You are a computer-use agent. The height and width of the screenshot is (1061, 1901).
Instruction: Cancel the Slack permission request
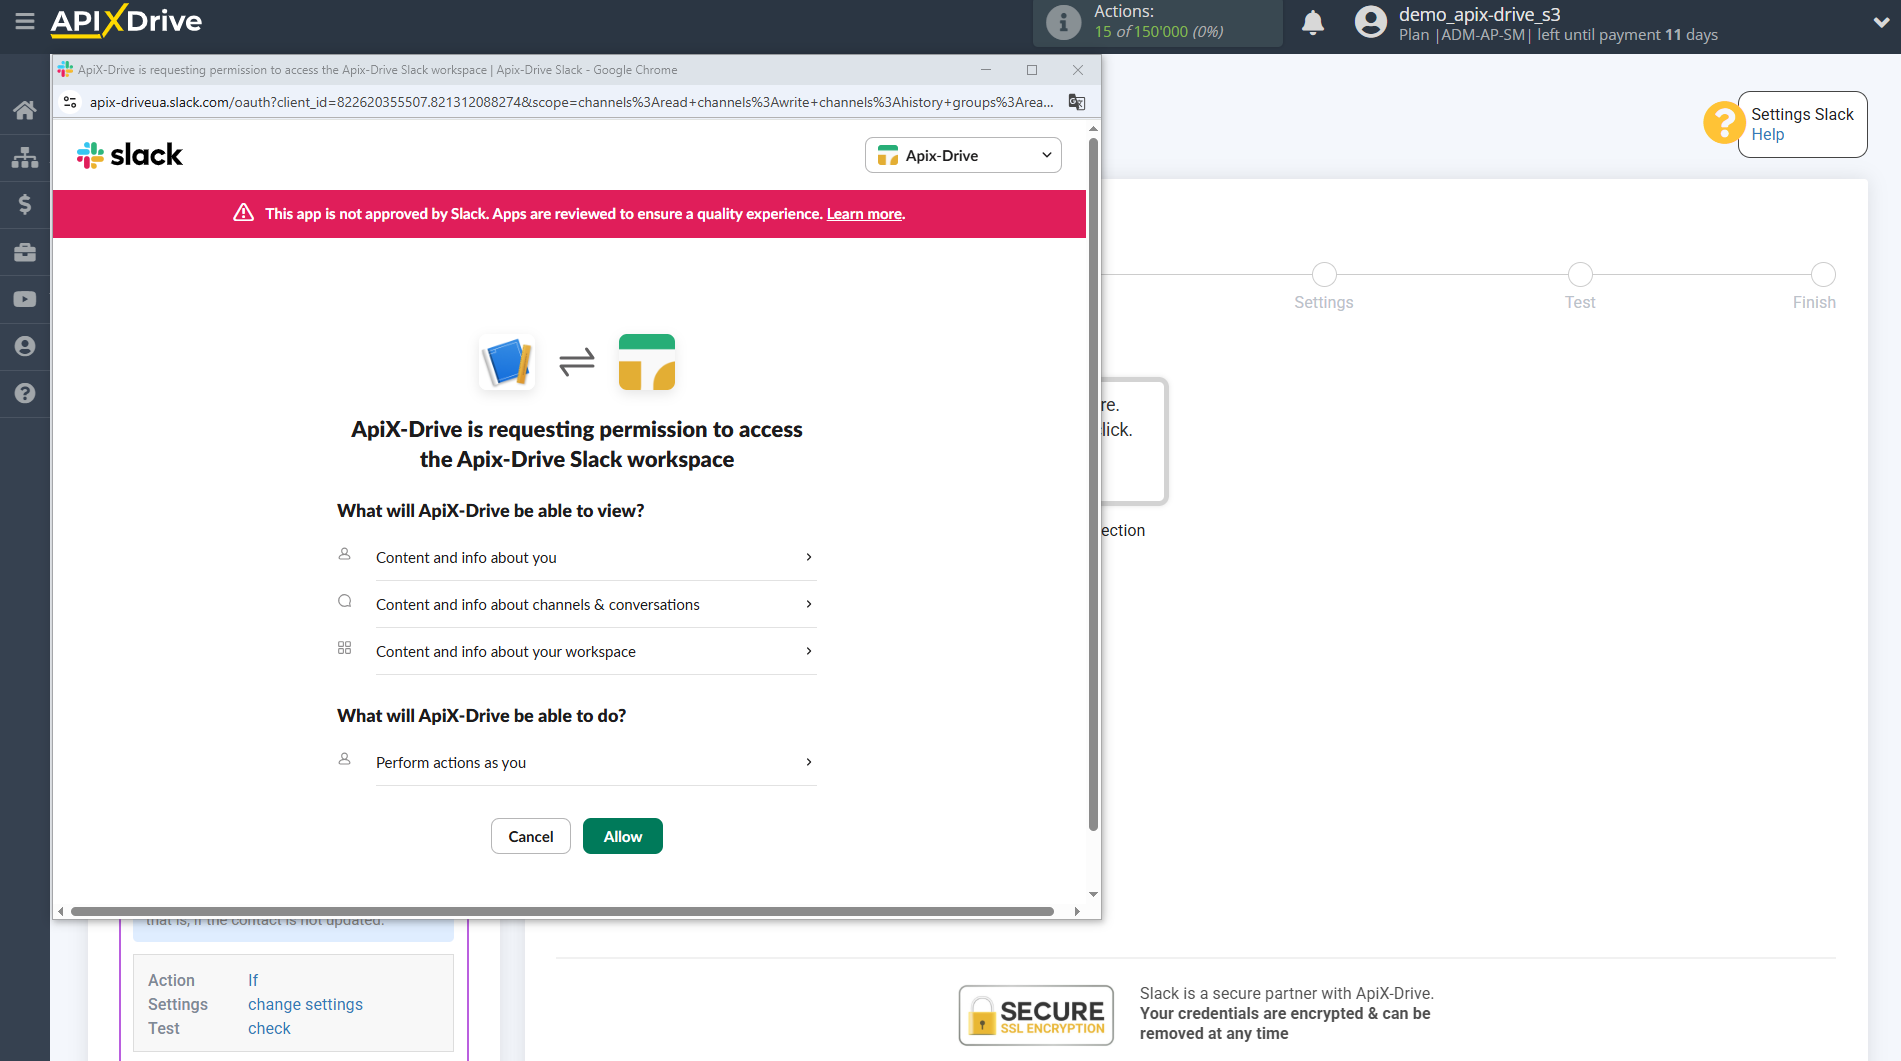coord(531,836)
